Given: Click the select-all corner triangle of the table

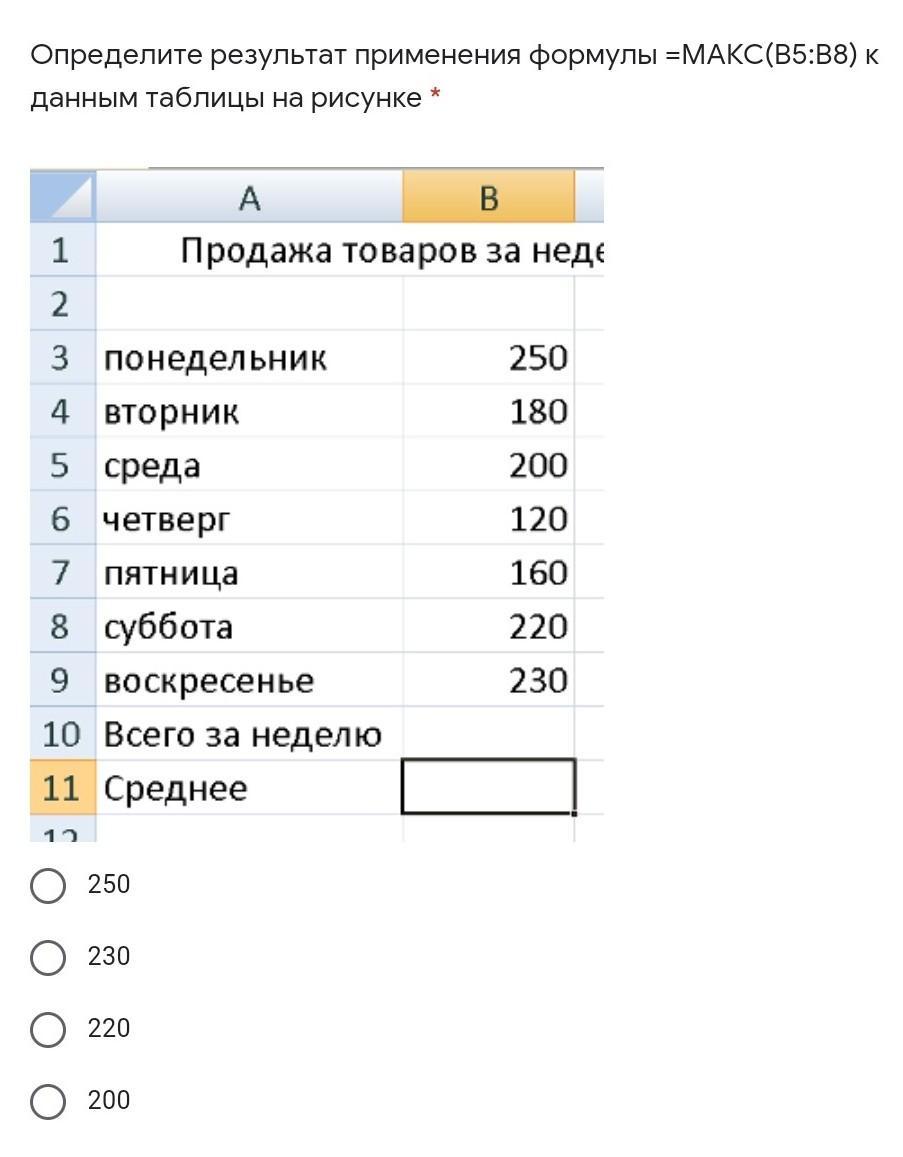Looking at the screenshot, I should 63,197.
